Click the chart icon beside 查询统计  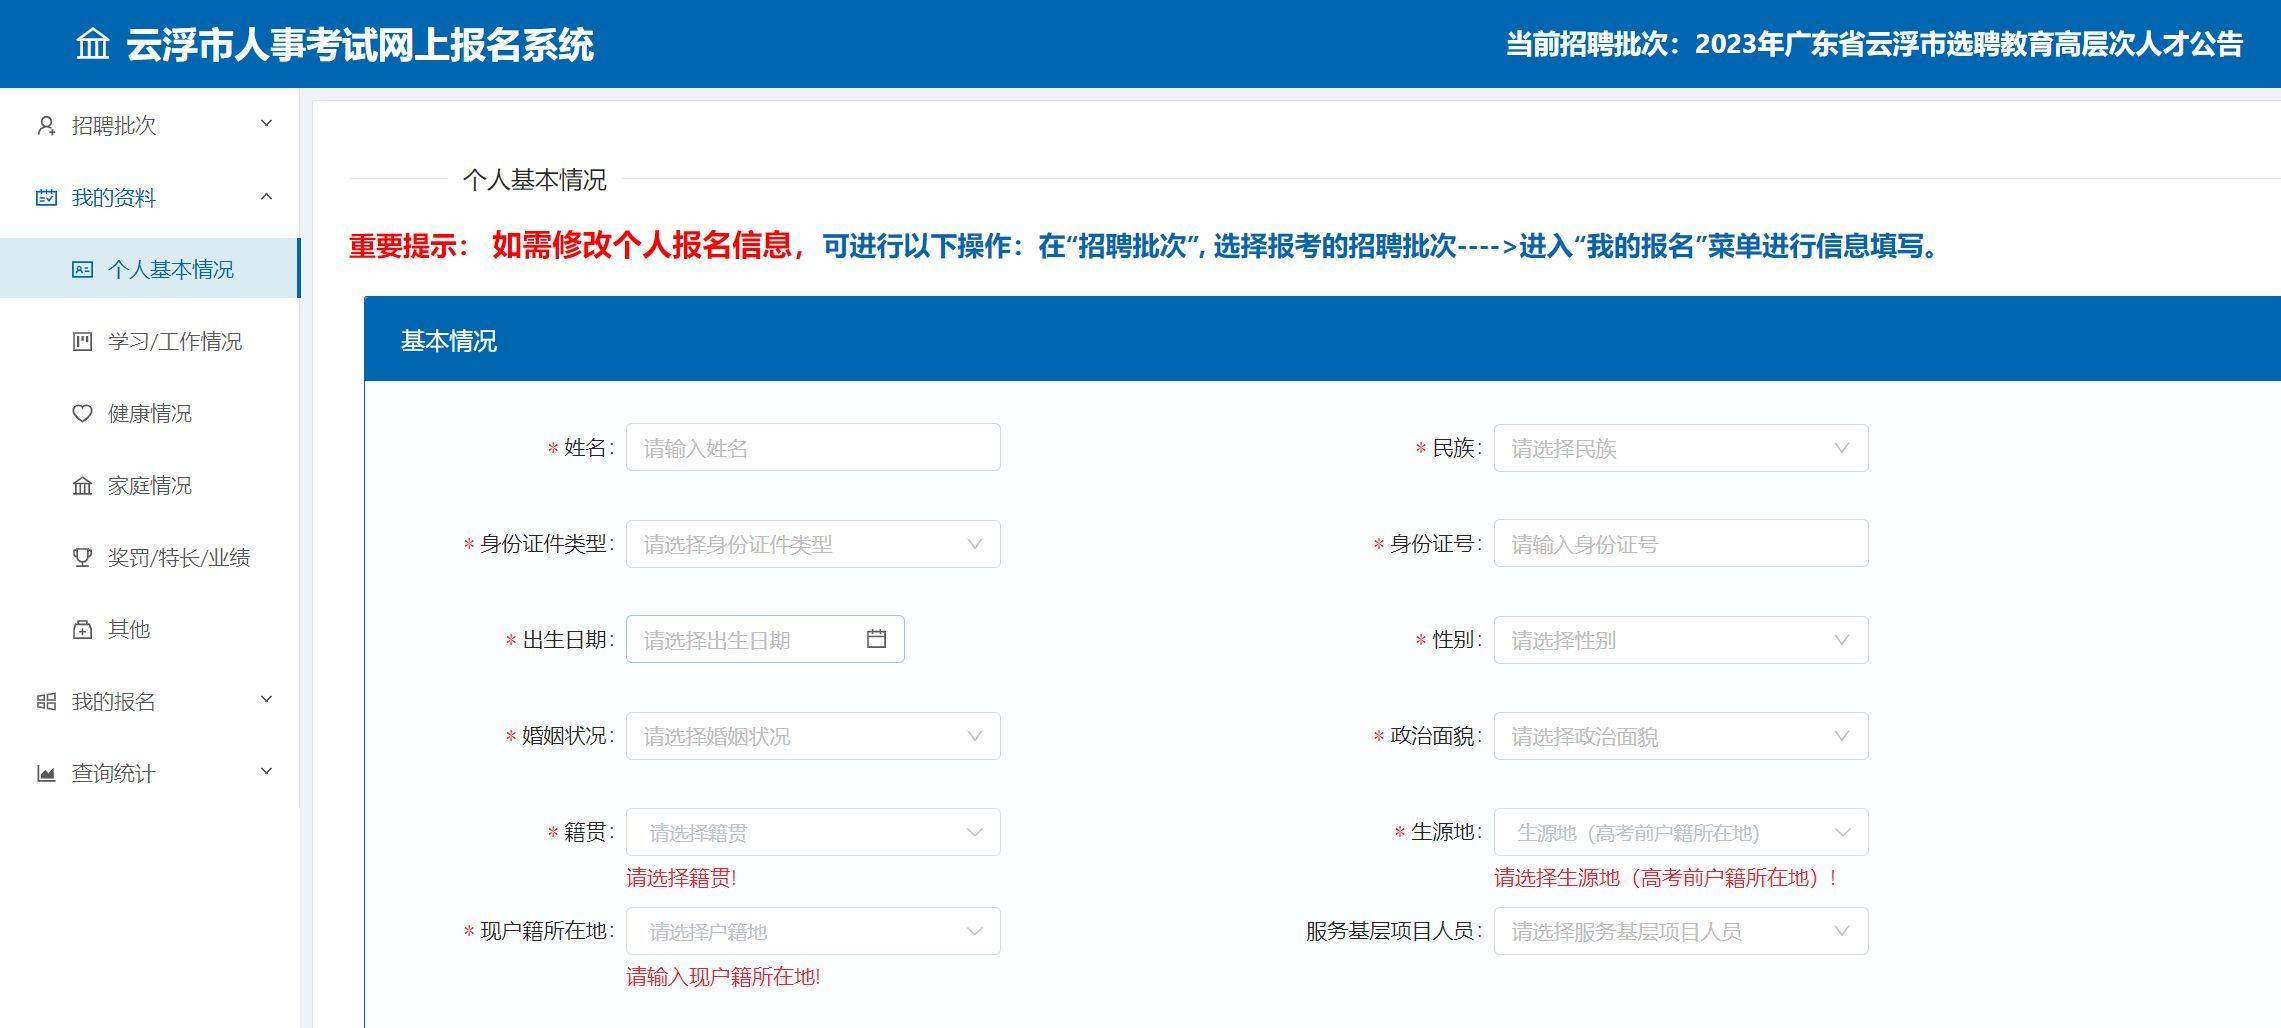tap(46, 773)
